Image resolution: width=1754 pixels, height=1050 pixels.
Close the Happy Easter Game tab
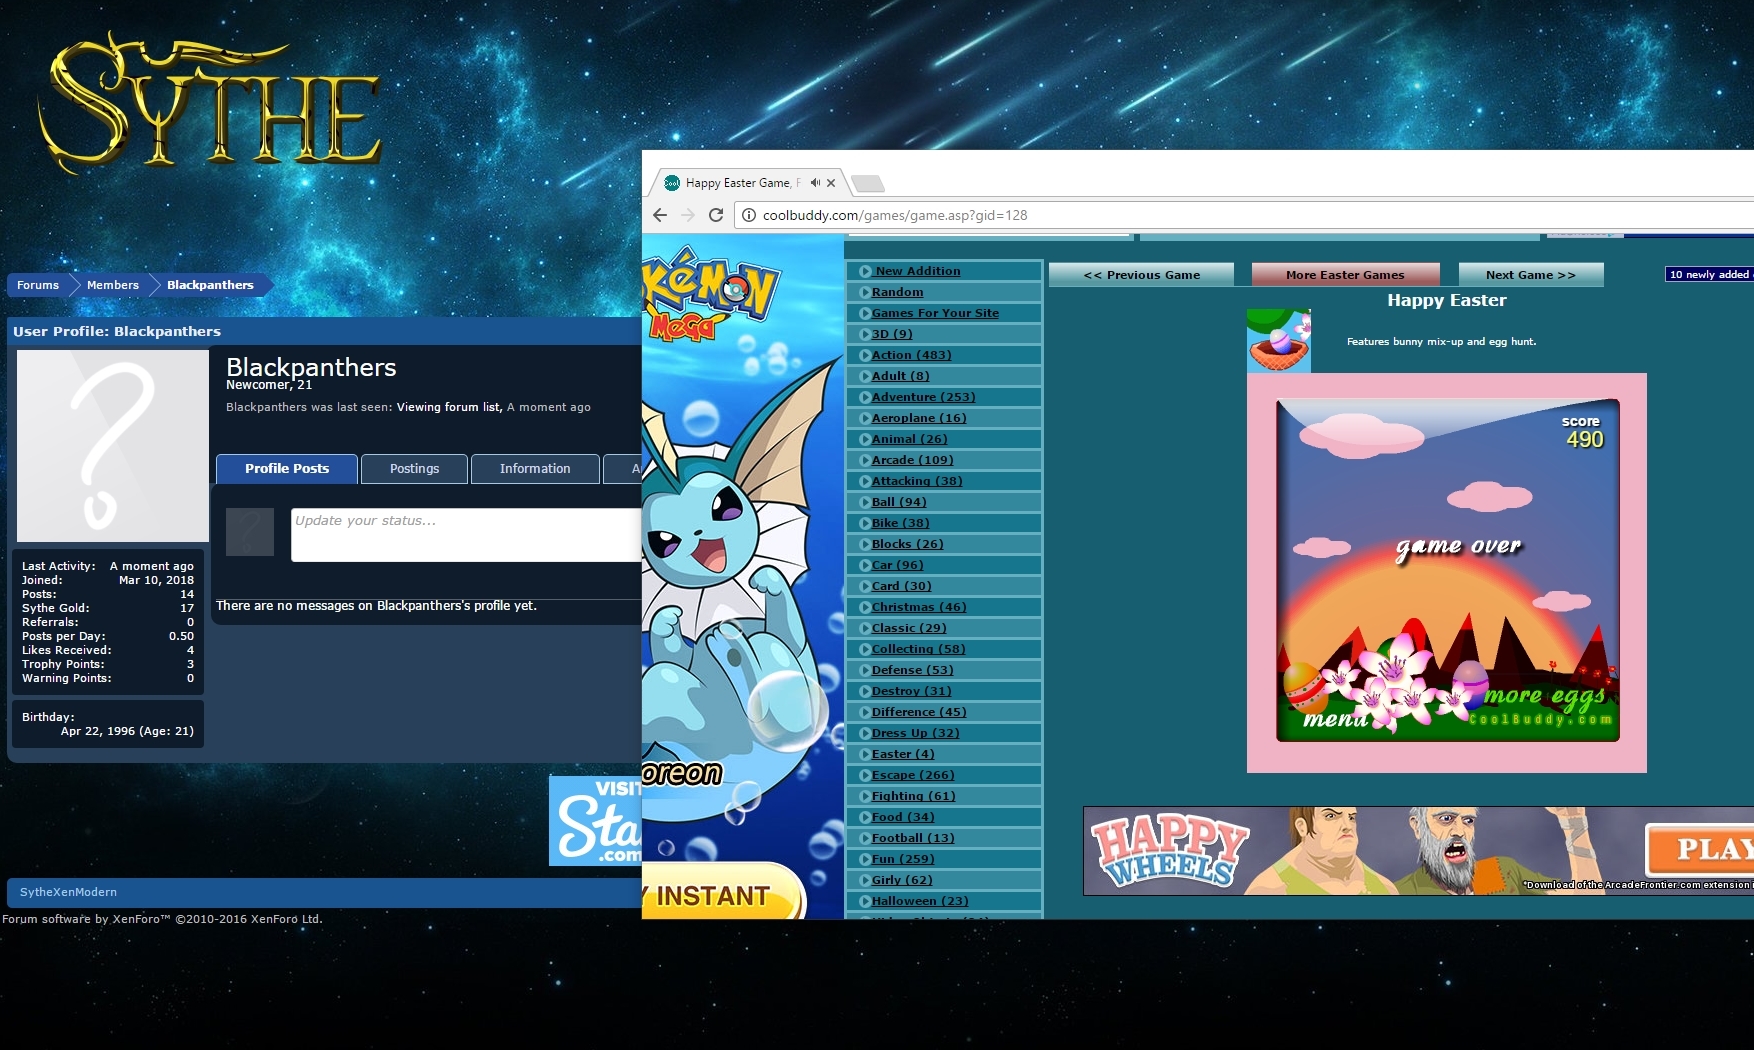pos(831,183)
